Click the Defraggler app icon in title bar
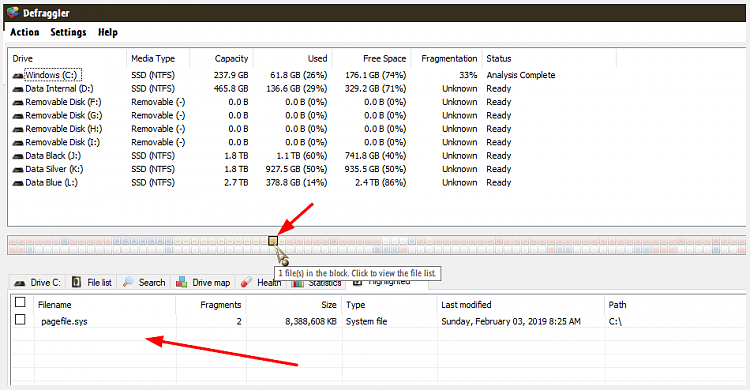This screenshot has height=390, width=750. (x=13, y=12)
